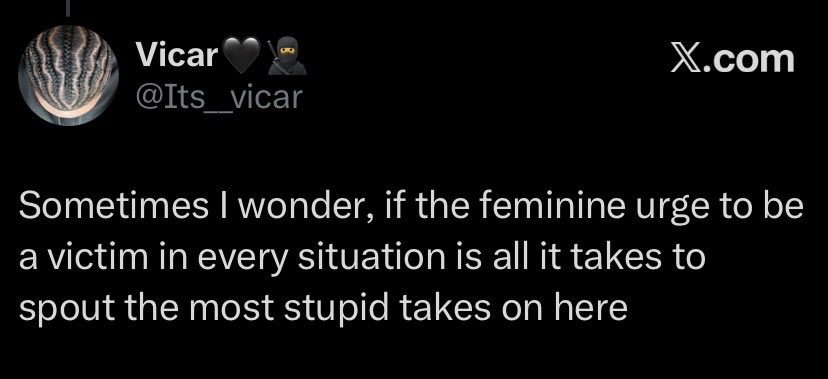Open the braided-hair profile avatar
The image size is (828, 379).
pyautogui.click(x=69, y=75)
